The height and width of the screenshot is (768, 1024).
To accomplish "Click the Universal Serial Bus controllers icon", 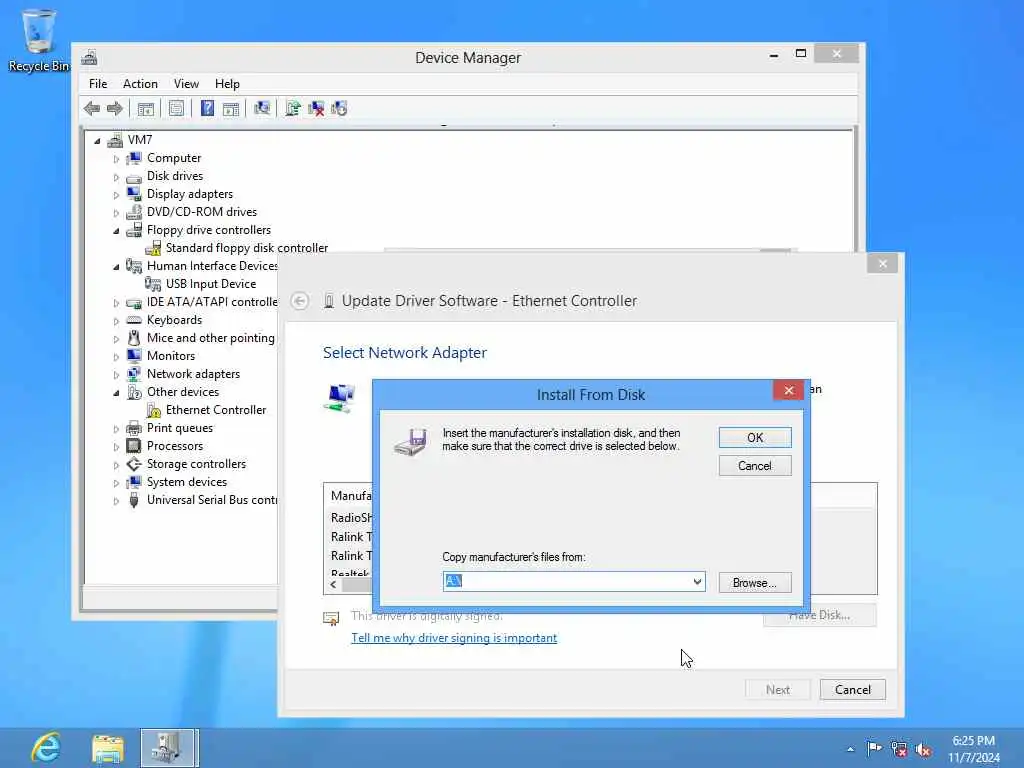I will pos(134,500).
